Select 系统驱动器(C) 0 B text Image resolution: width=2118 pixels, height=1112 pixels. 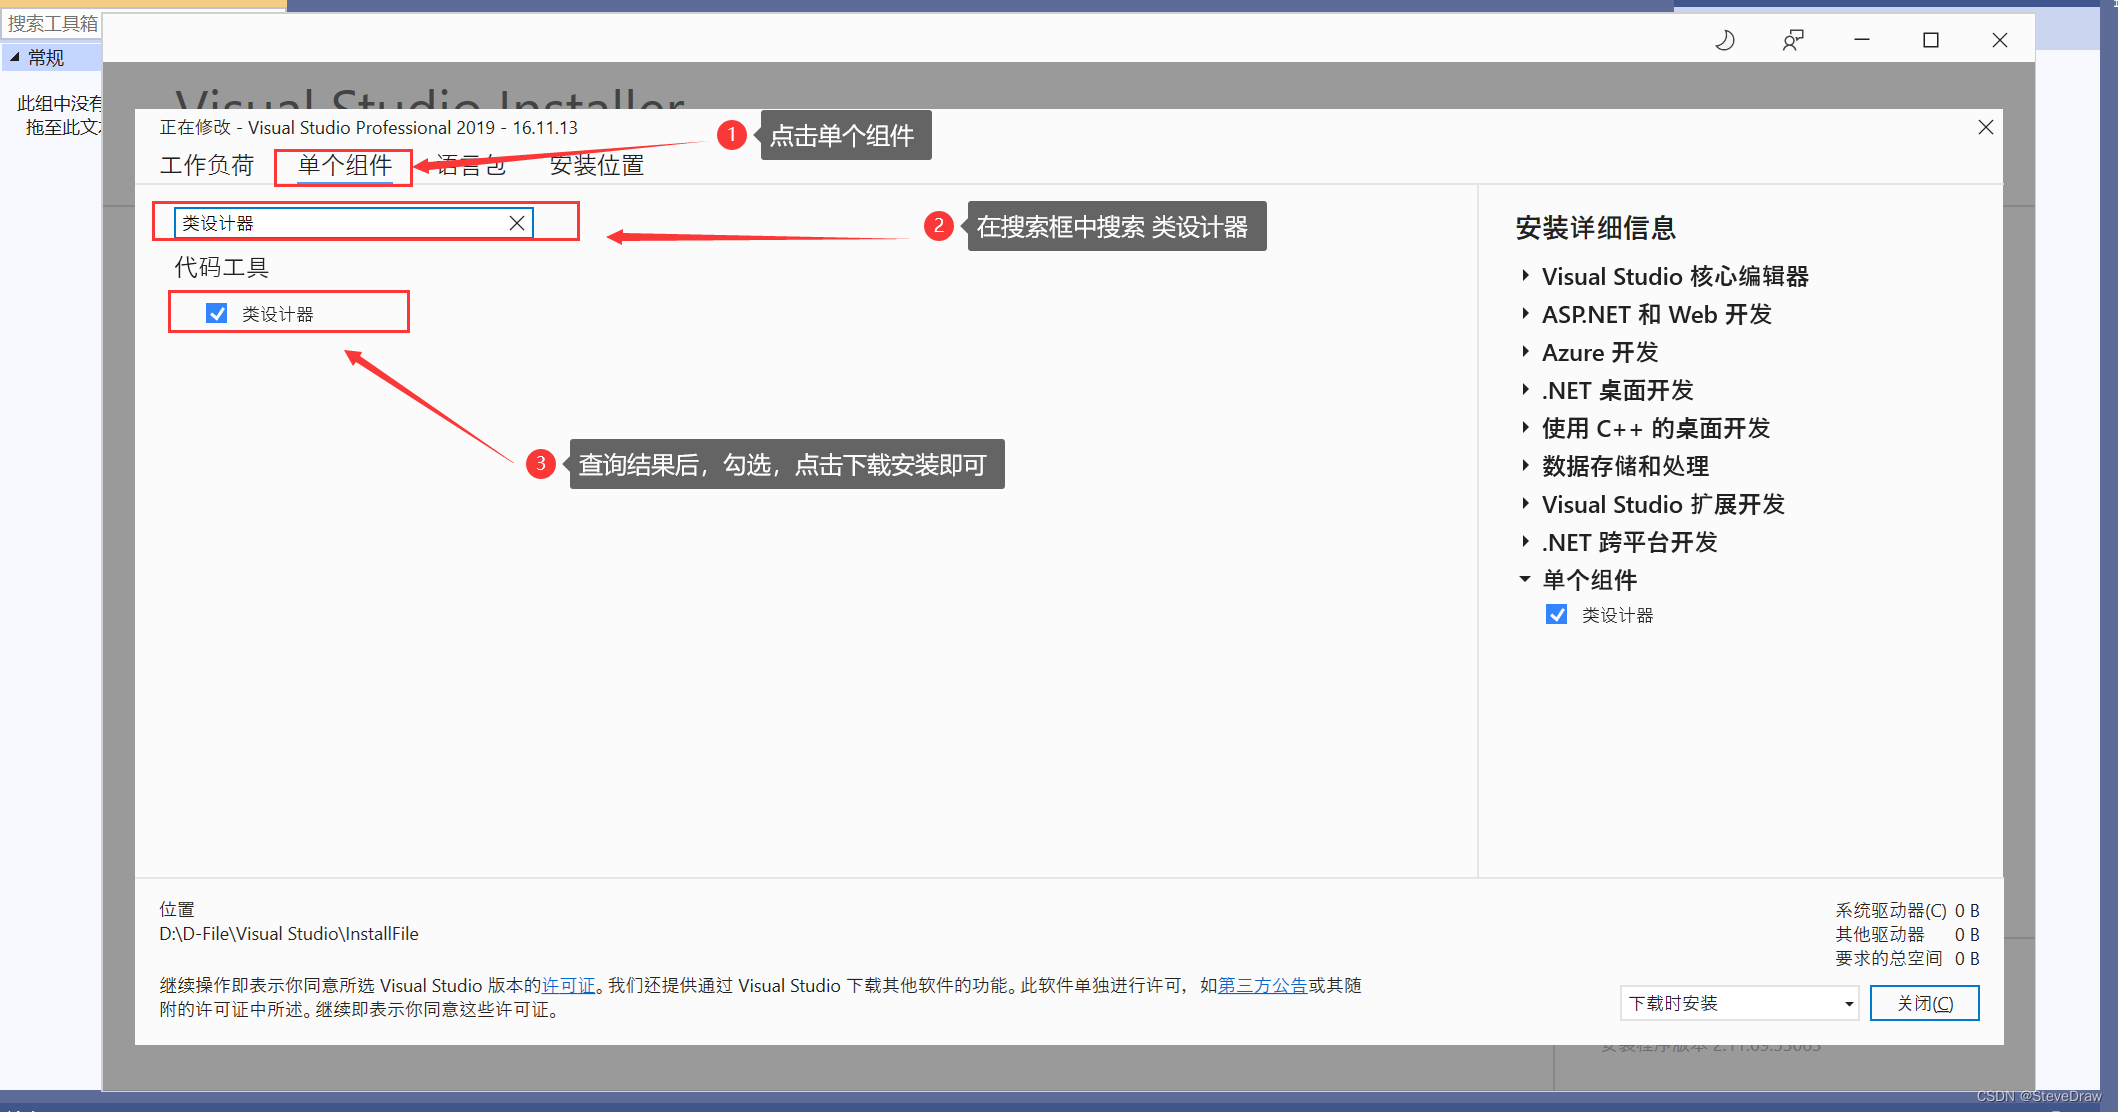pyautogui.click(x=1907, y=910)
